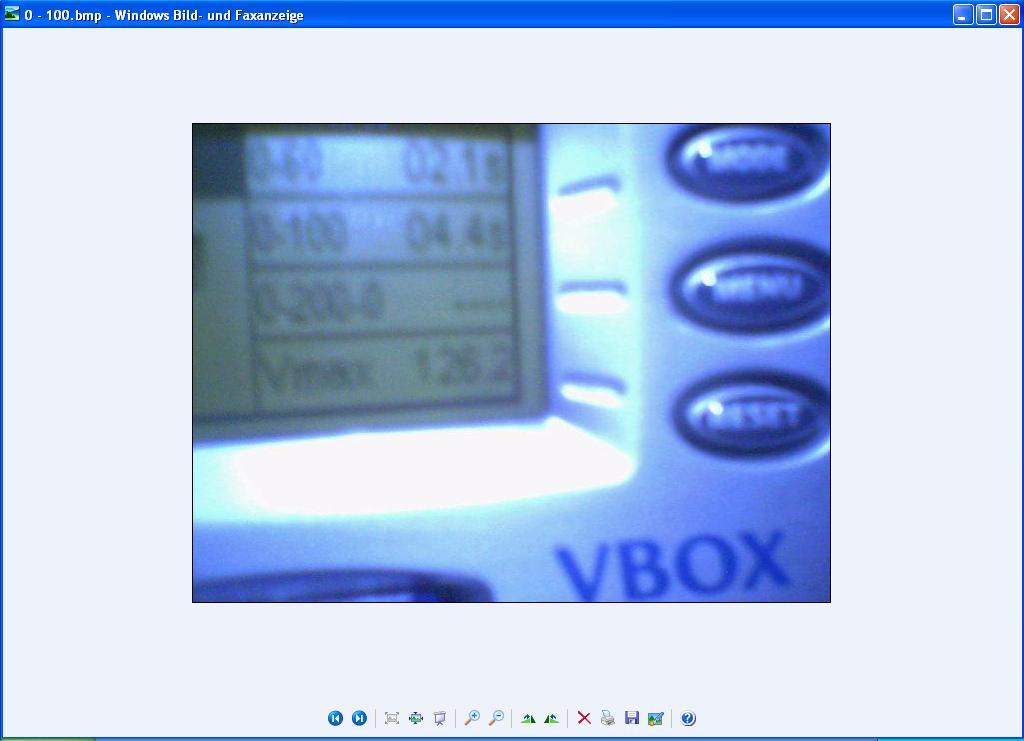Start the slide show
Image resolution: width=1024 pixels, height=741 pixels.
pyautogui.click(x=440, y=718)
